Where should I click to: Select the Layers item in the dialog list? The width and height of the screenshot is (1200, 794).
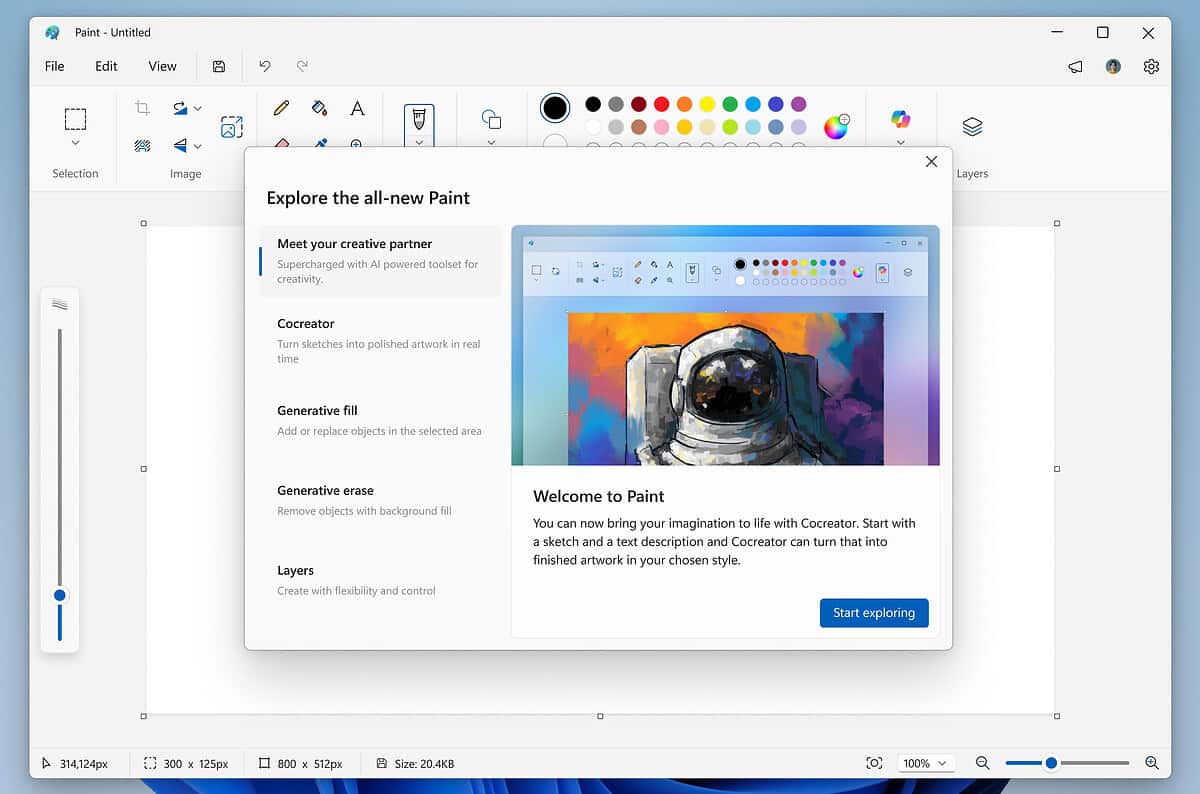[x=380, y=580]
